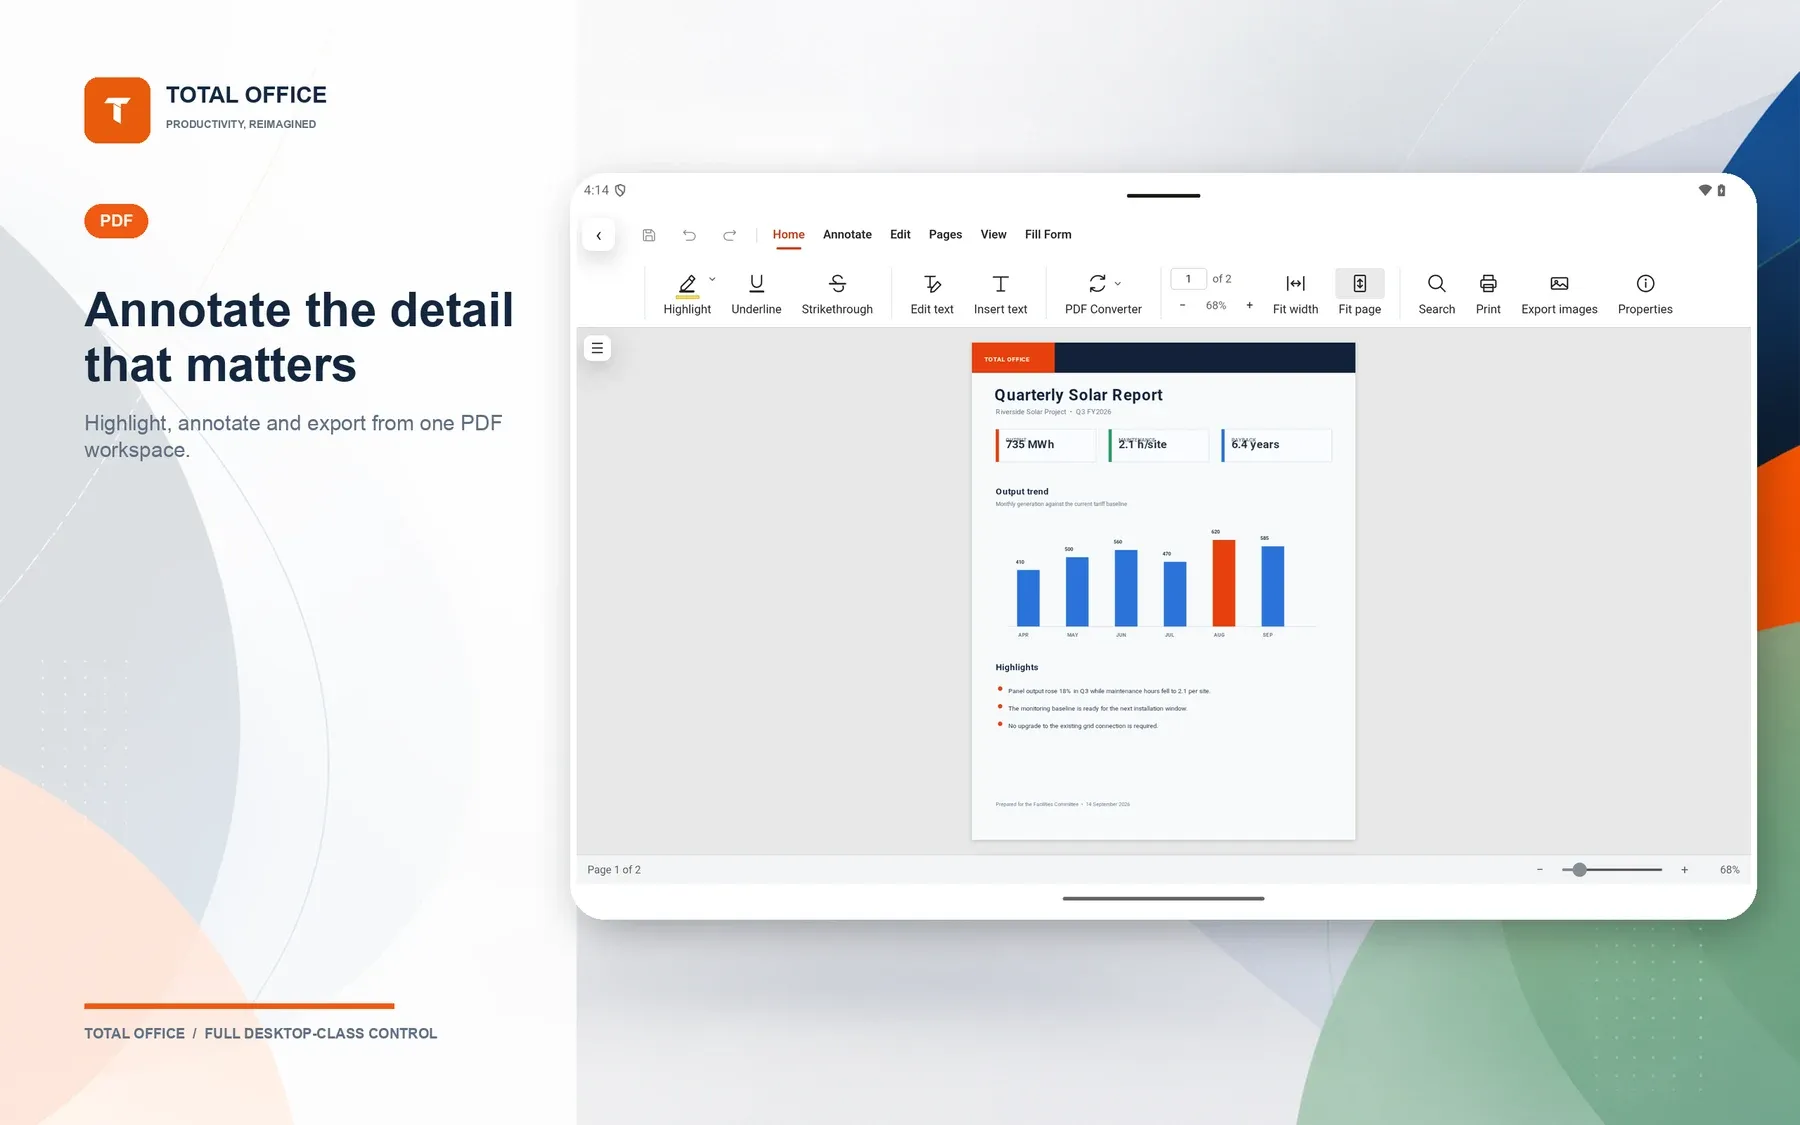Select the Highlight tool
This screenshot has height=1125, width=1800.
point(687,294)
